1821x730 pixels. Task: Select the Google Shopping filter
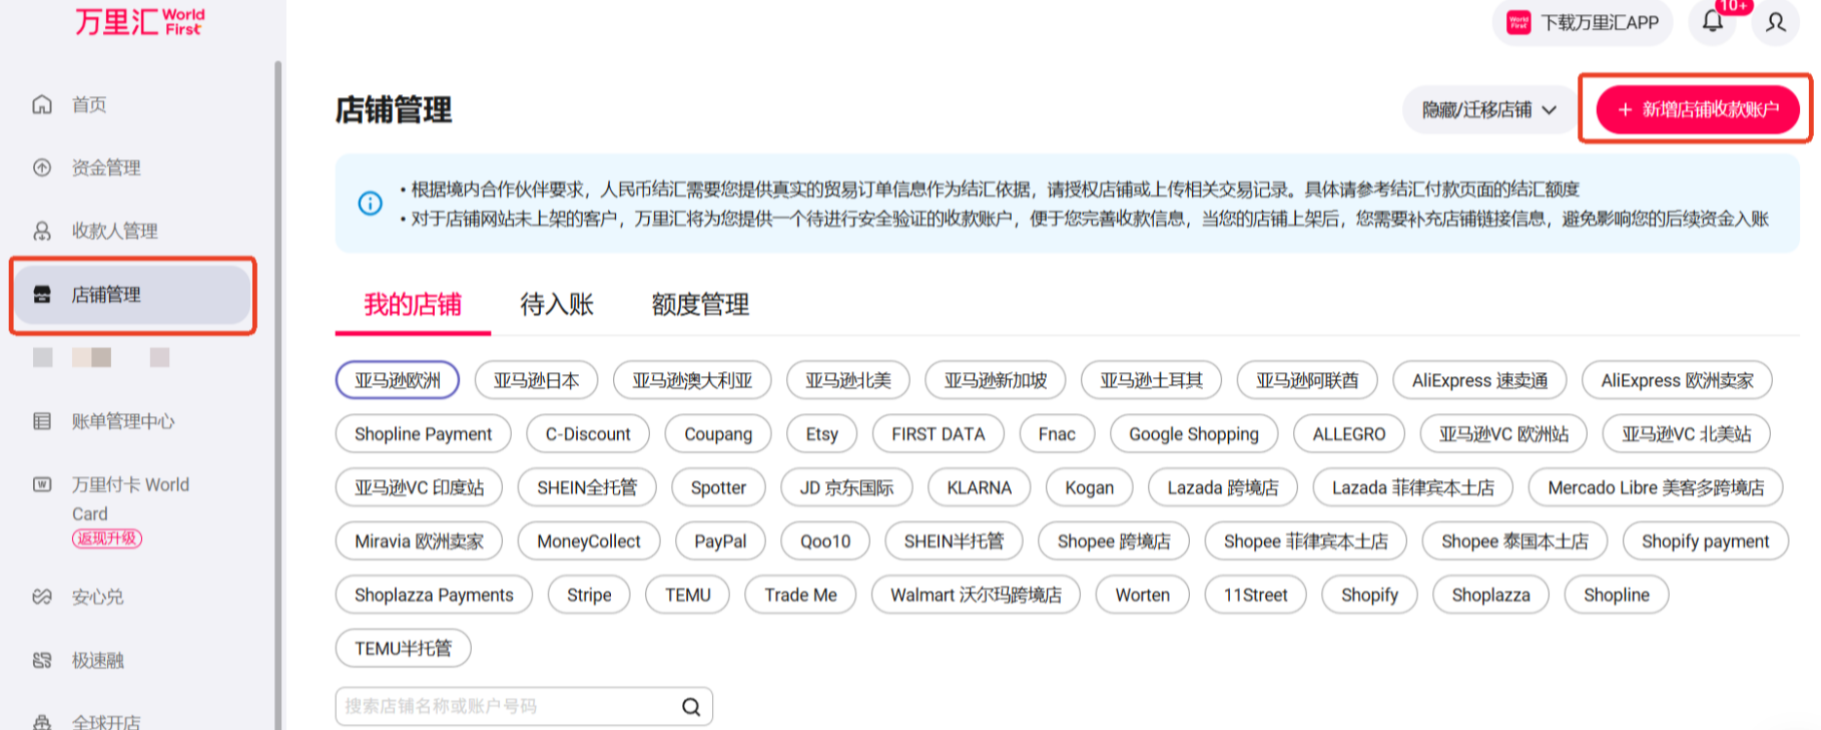(x=1194, y=434)
